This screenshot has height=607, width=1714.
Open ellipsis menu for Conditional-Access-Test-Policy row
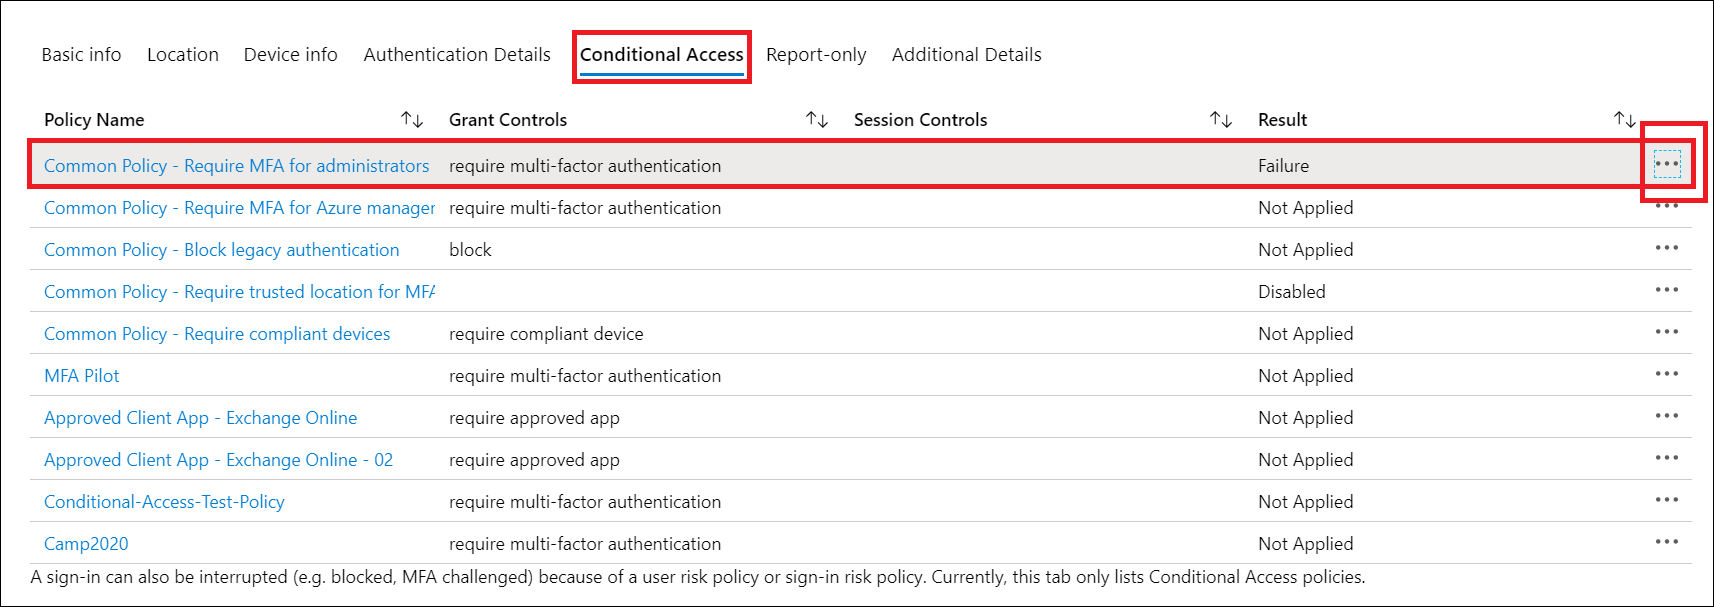1667,499
